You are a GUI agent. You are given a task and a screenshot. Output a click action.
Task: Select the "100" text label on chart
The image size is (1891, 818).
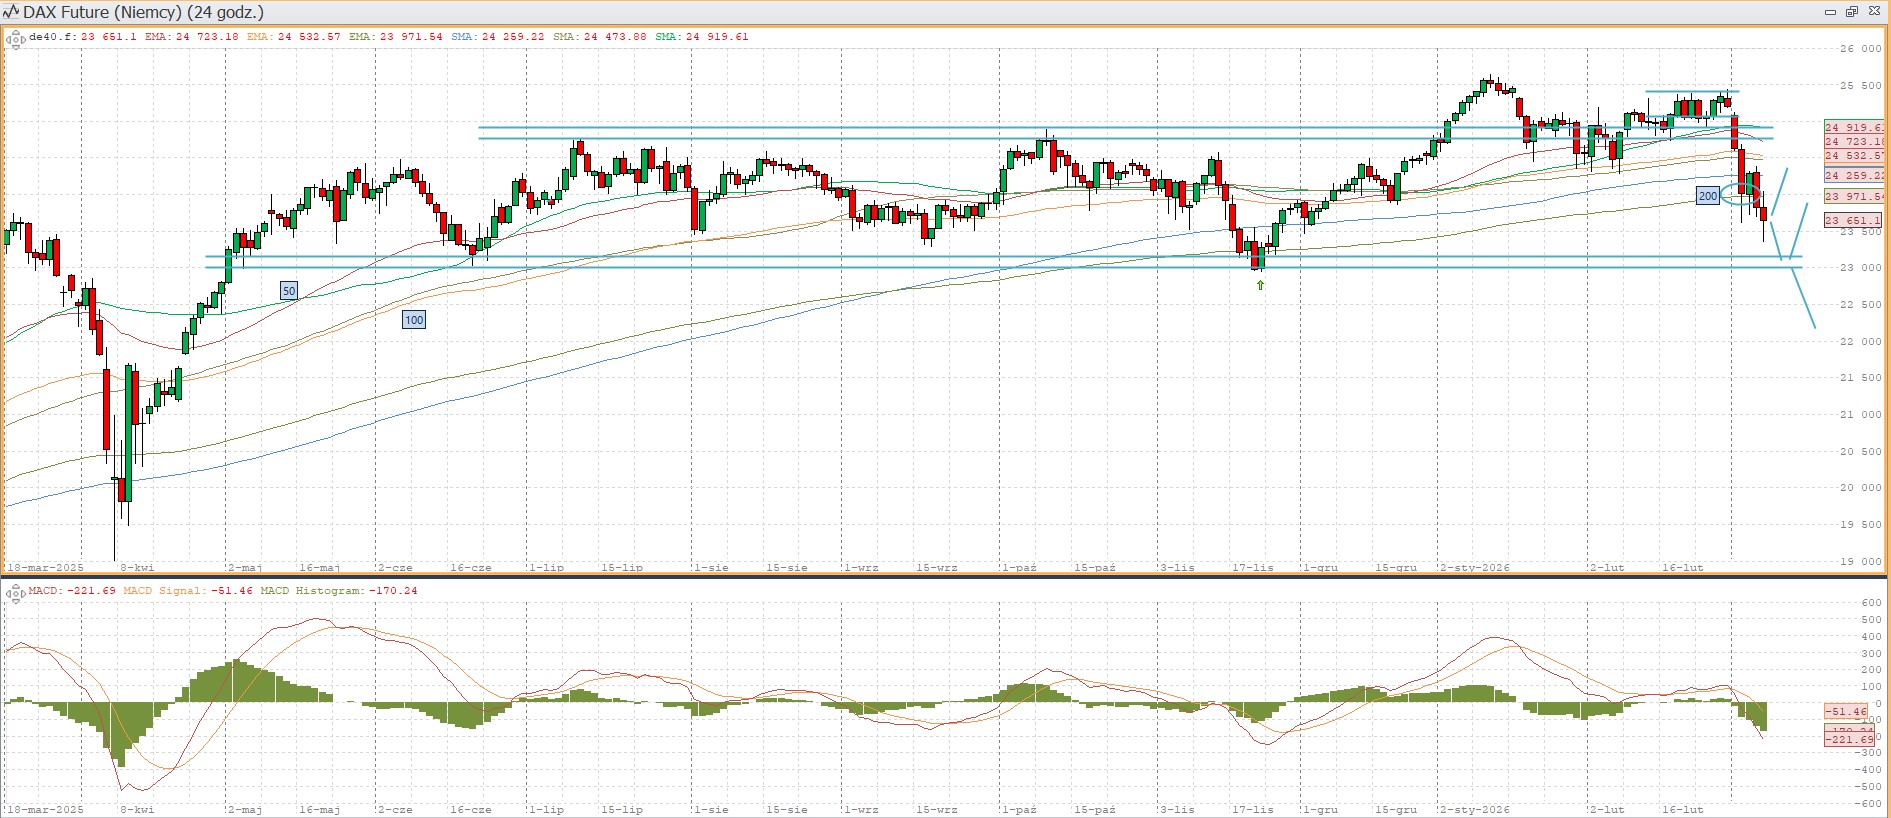tap(414, 320)
